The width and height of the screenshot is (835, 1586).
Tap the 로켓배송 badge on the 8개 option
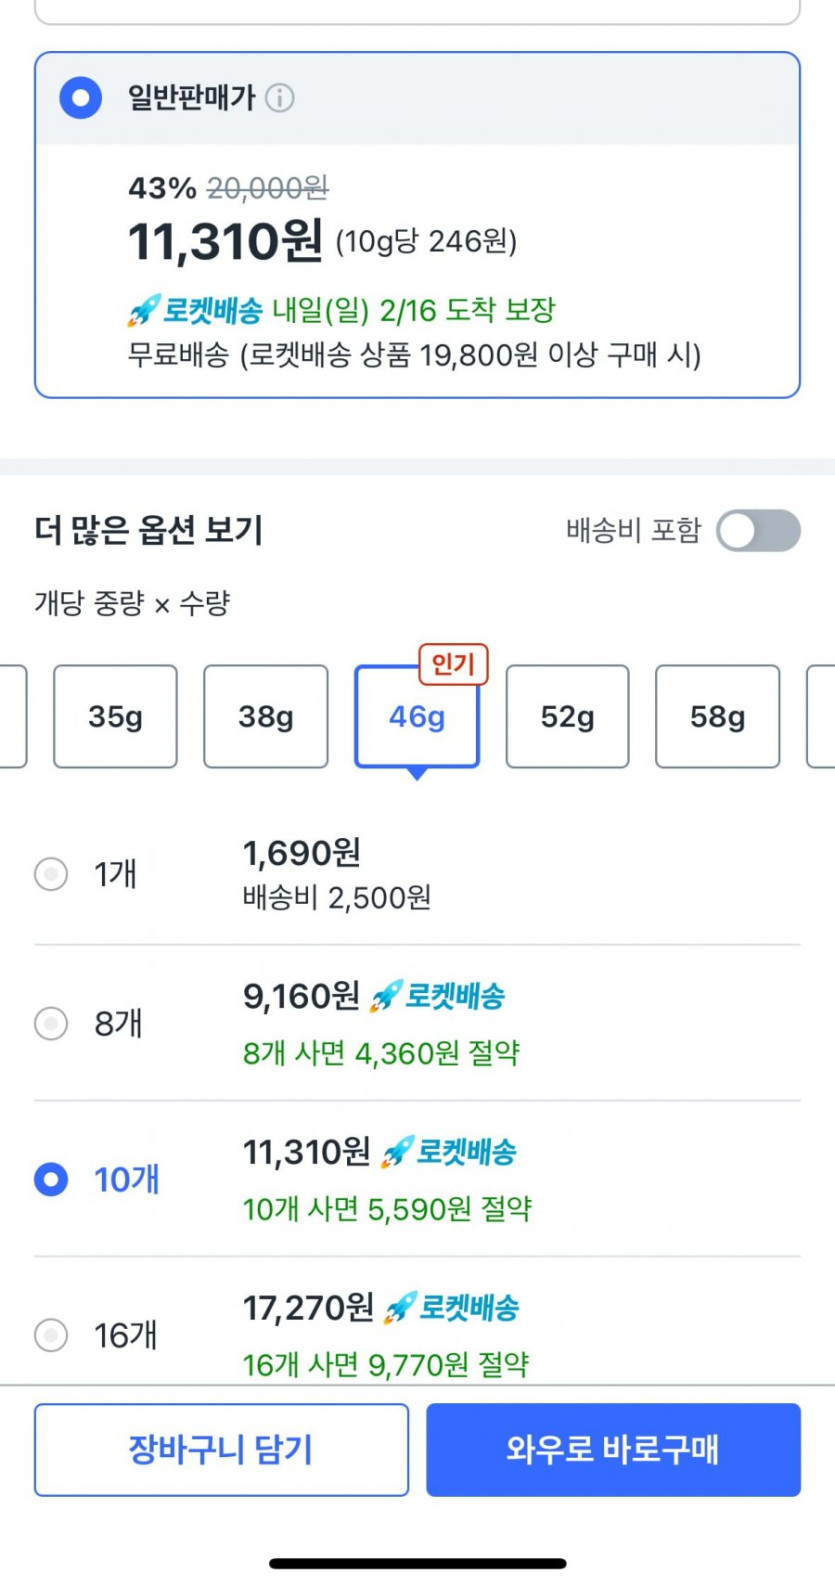[438, 996]
